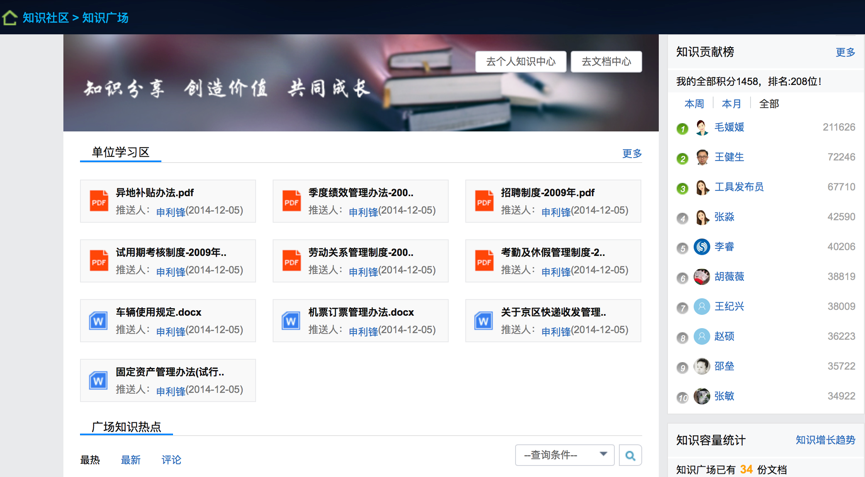
Task: Select the 最新 sort tab
Action: click(x=131, y=460)
